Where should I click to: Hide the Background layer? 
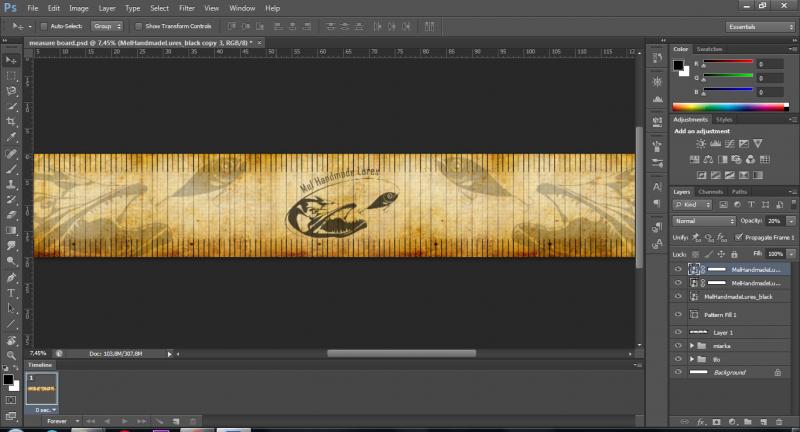(678, 372)
